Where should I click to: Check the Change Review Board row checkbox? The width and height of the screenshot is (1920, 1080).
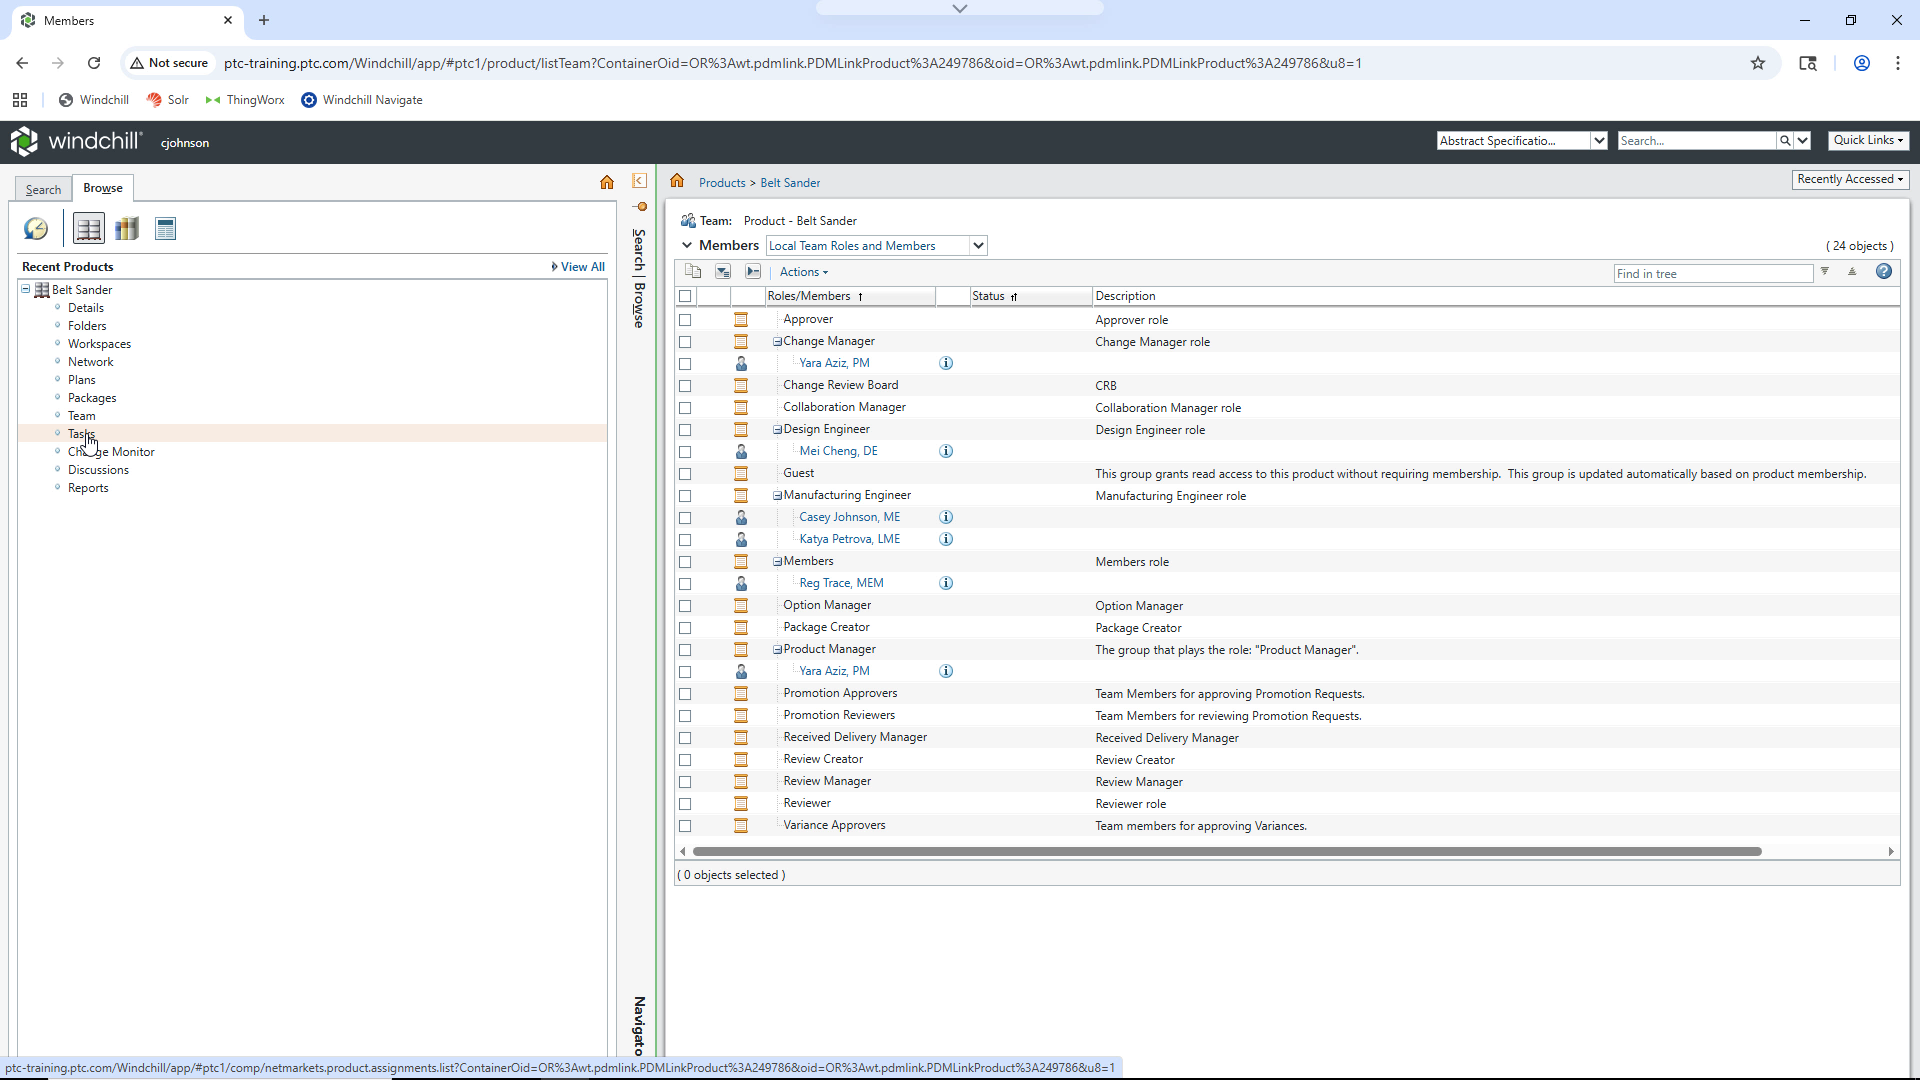(x=685, y=386)
